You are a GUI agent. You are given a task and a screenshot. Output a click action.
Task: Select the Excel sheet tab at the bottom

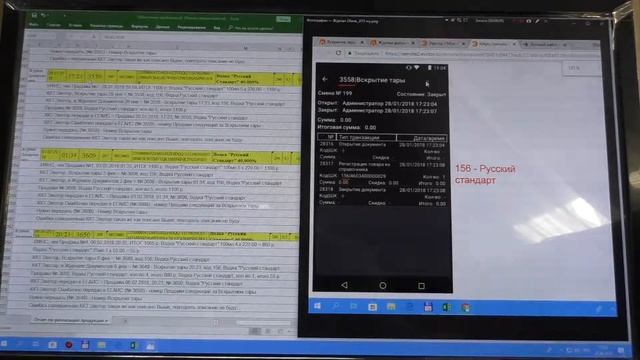(71, 320)
